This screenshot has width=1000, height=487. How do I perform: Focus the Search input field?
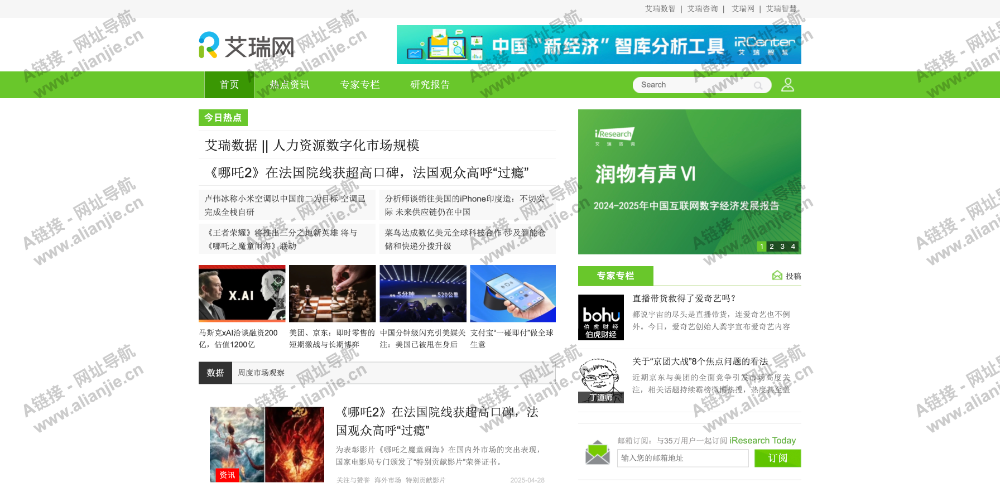695,85
